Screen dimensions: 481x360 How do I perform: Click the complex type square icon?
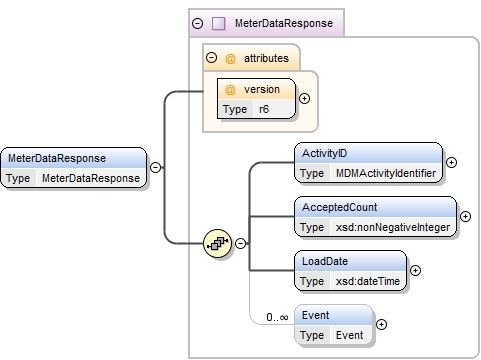click(x=219, y=24)
